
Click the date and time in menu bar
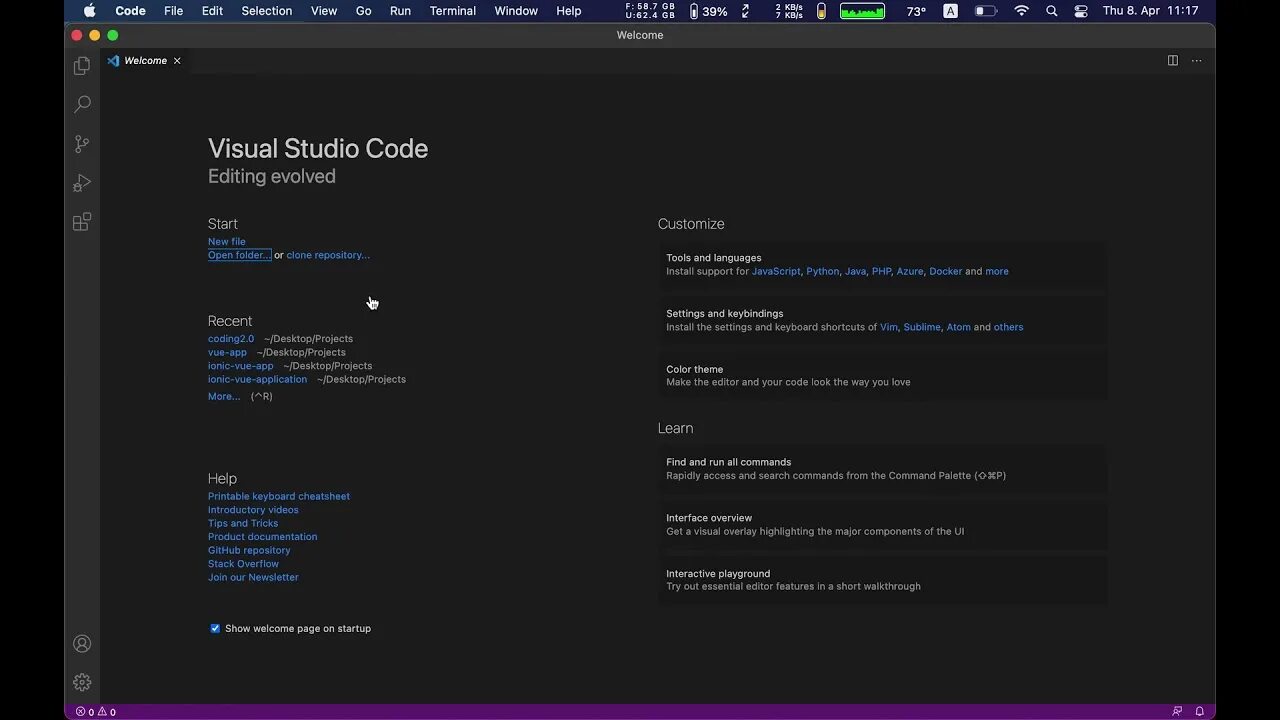point(1150,11)
